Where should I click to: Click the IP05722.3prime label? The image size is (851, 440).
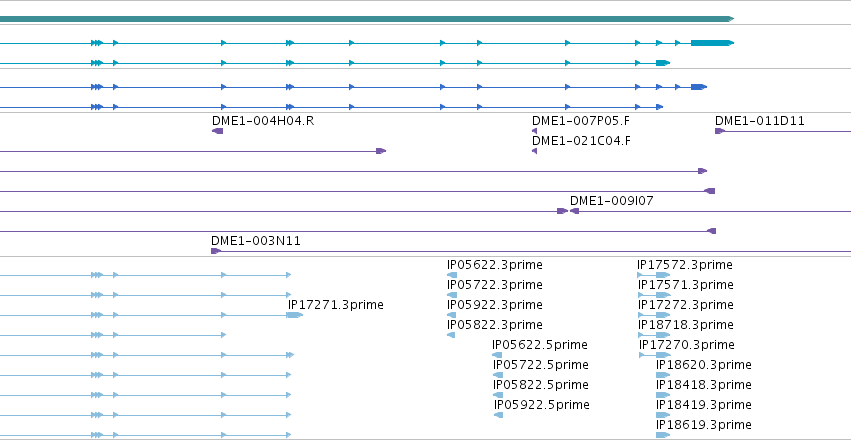coord(494,285)
